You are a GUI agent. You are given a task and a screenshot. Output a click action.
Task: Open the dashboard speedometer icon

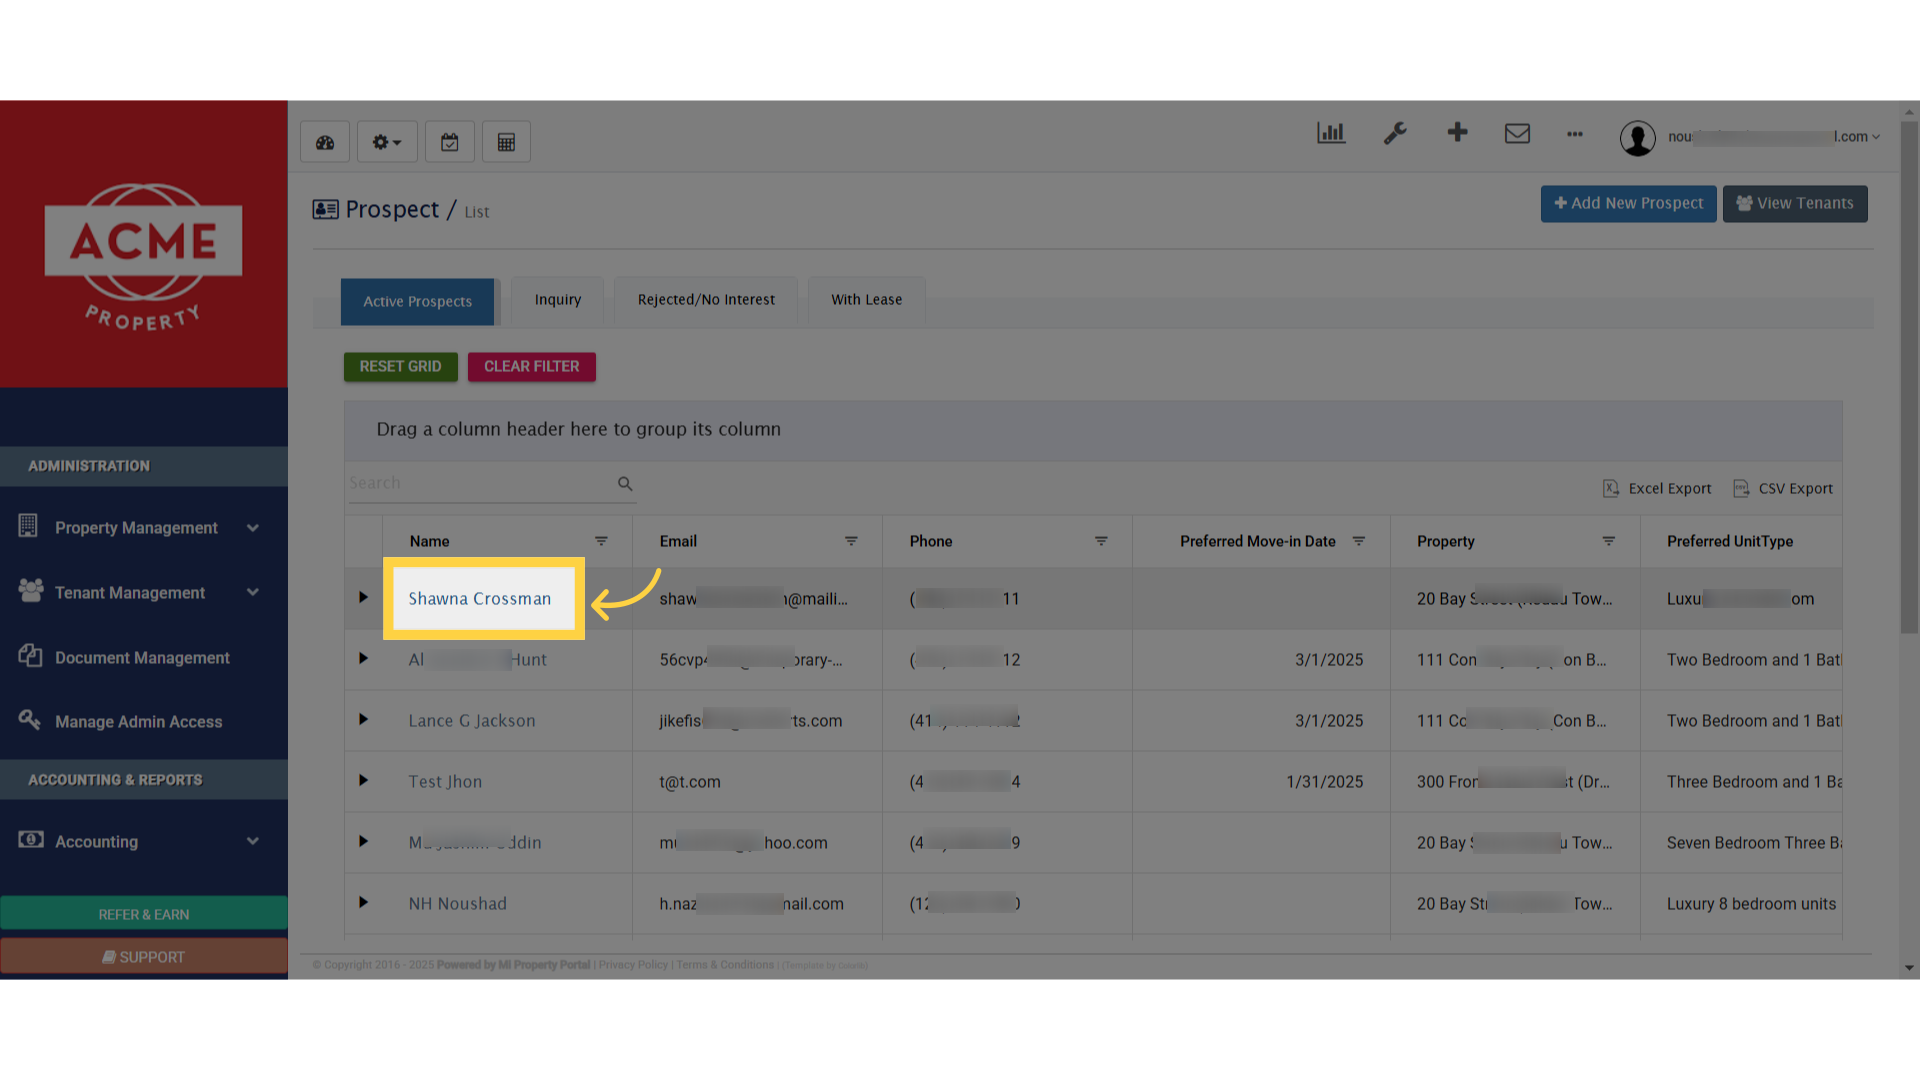coord(324,141)
